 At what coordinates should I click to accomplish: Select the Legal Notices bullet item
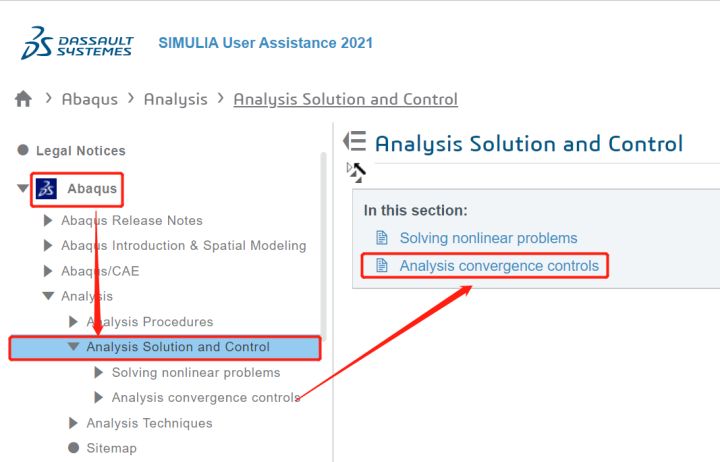(x=72, y=151)
